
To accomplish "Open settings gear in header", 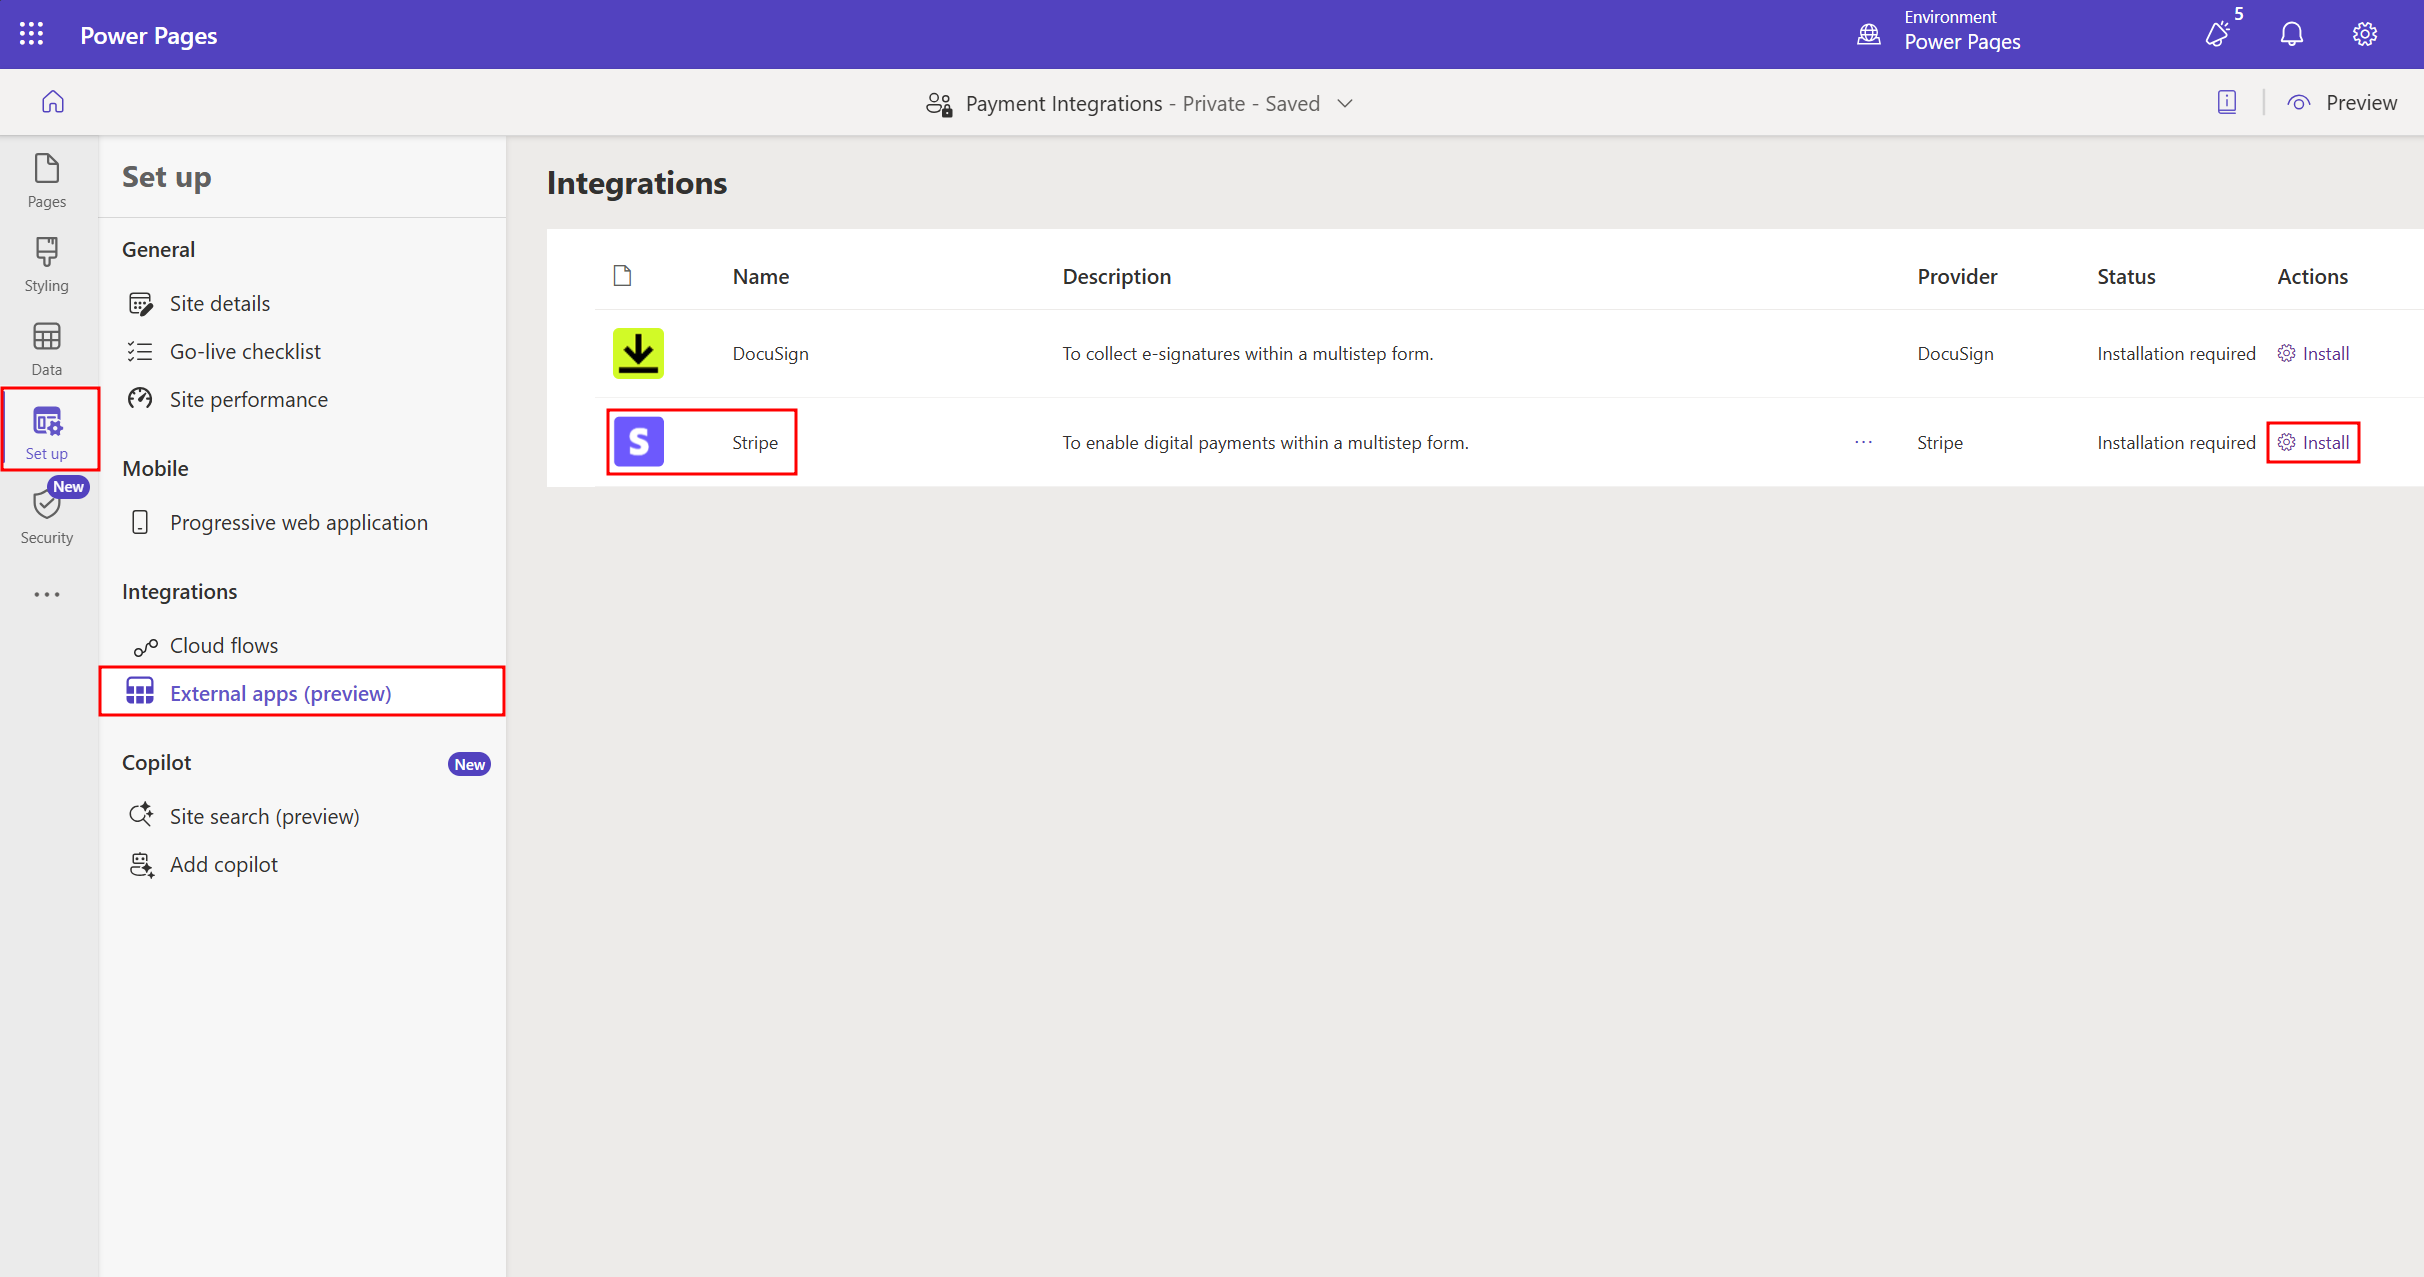I will point(2364,34).
